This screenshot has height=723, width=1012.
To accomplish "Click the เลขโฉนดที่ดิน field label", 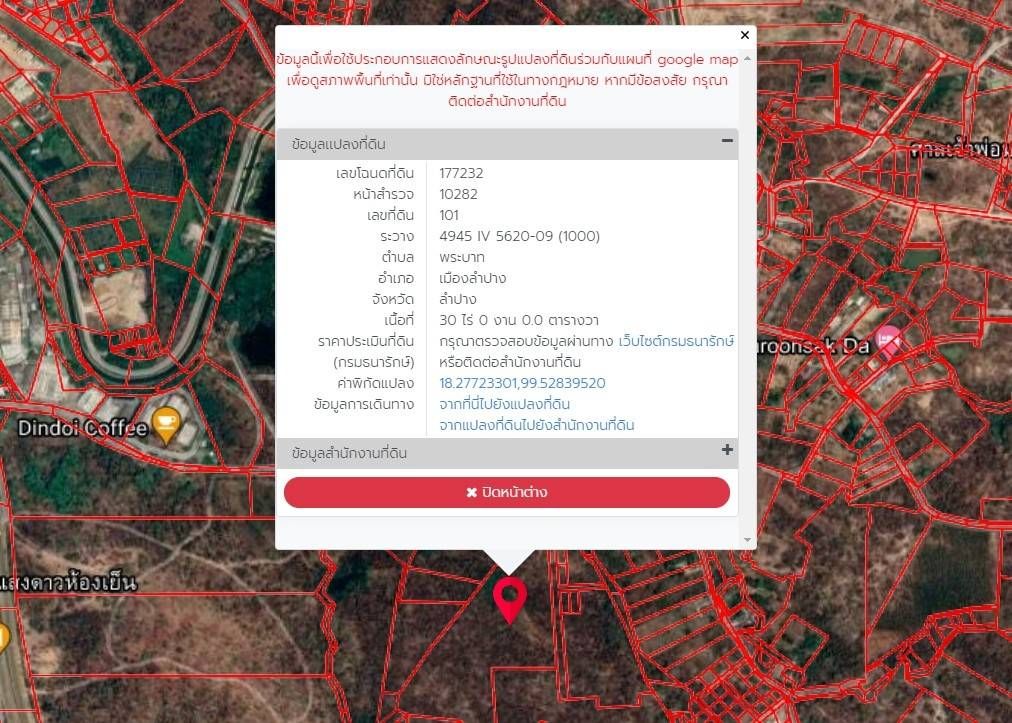I will pos(375,173).
